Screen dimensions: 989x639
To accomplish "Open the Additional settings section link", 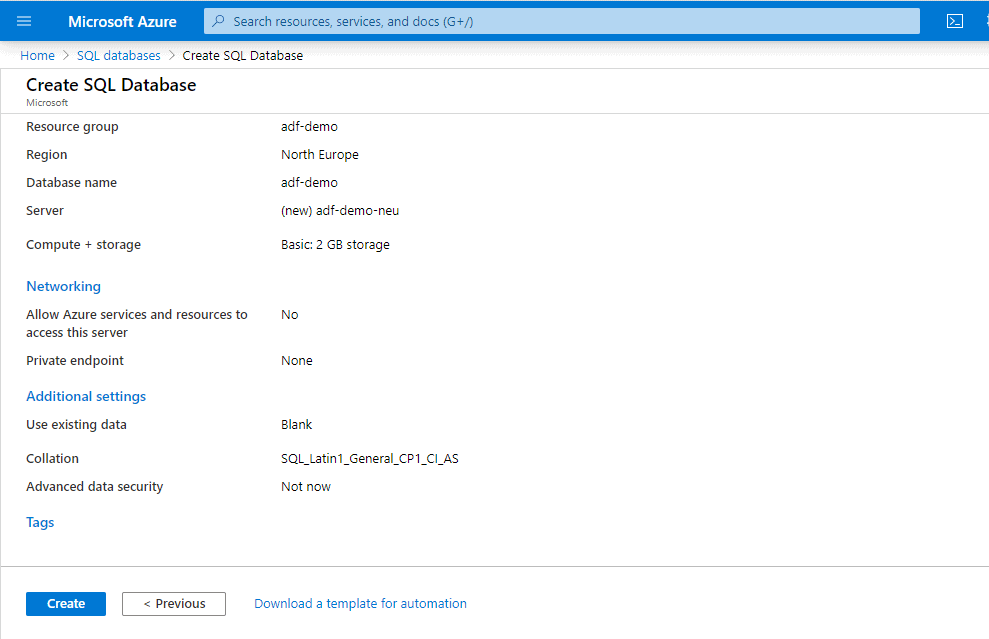I will click(x=86, y=396).
